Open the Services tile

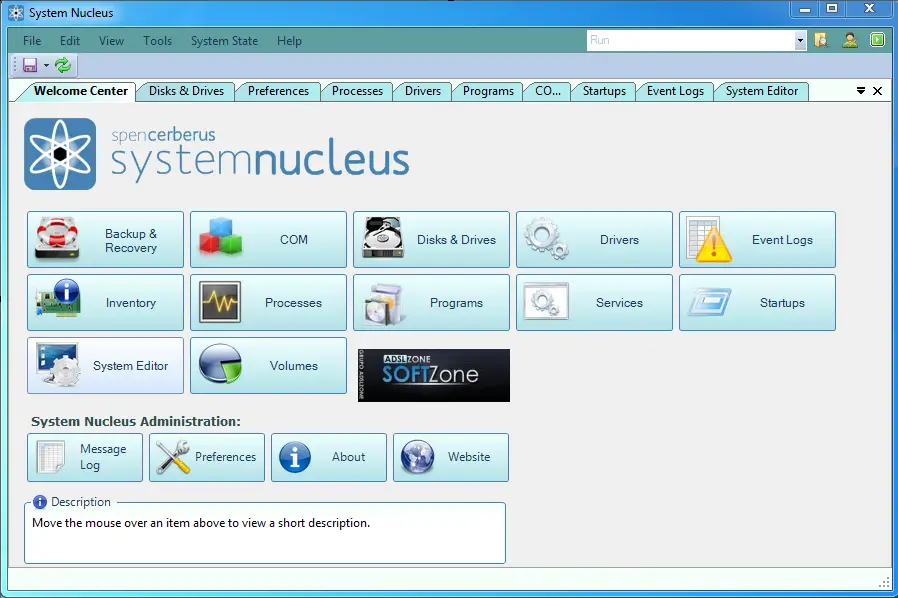point(594,302)
